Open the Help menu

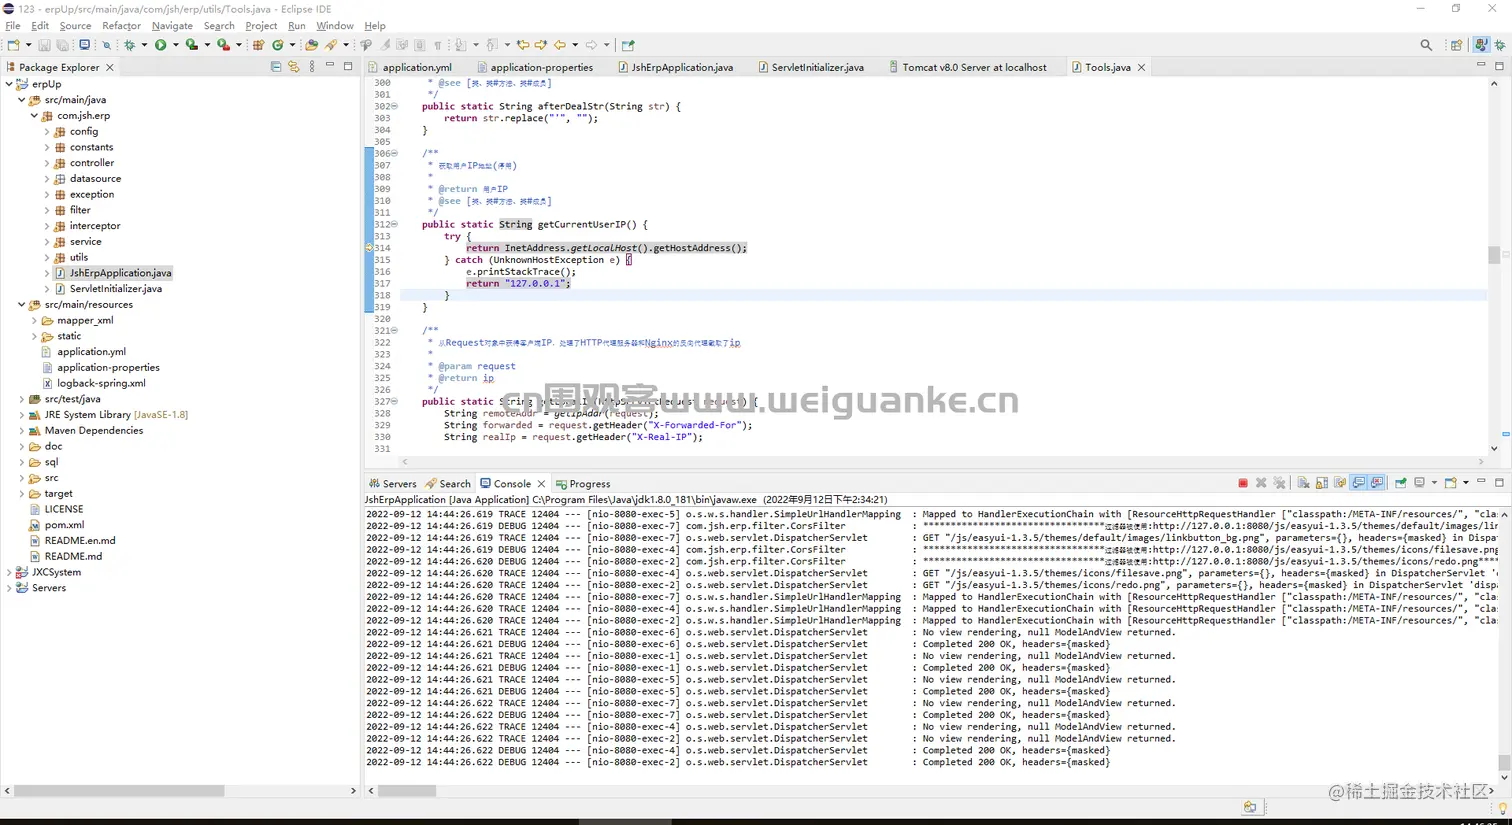click(x=375, y=25)
